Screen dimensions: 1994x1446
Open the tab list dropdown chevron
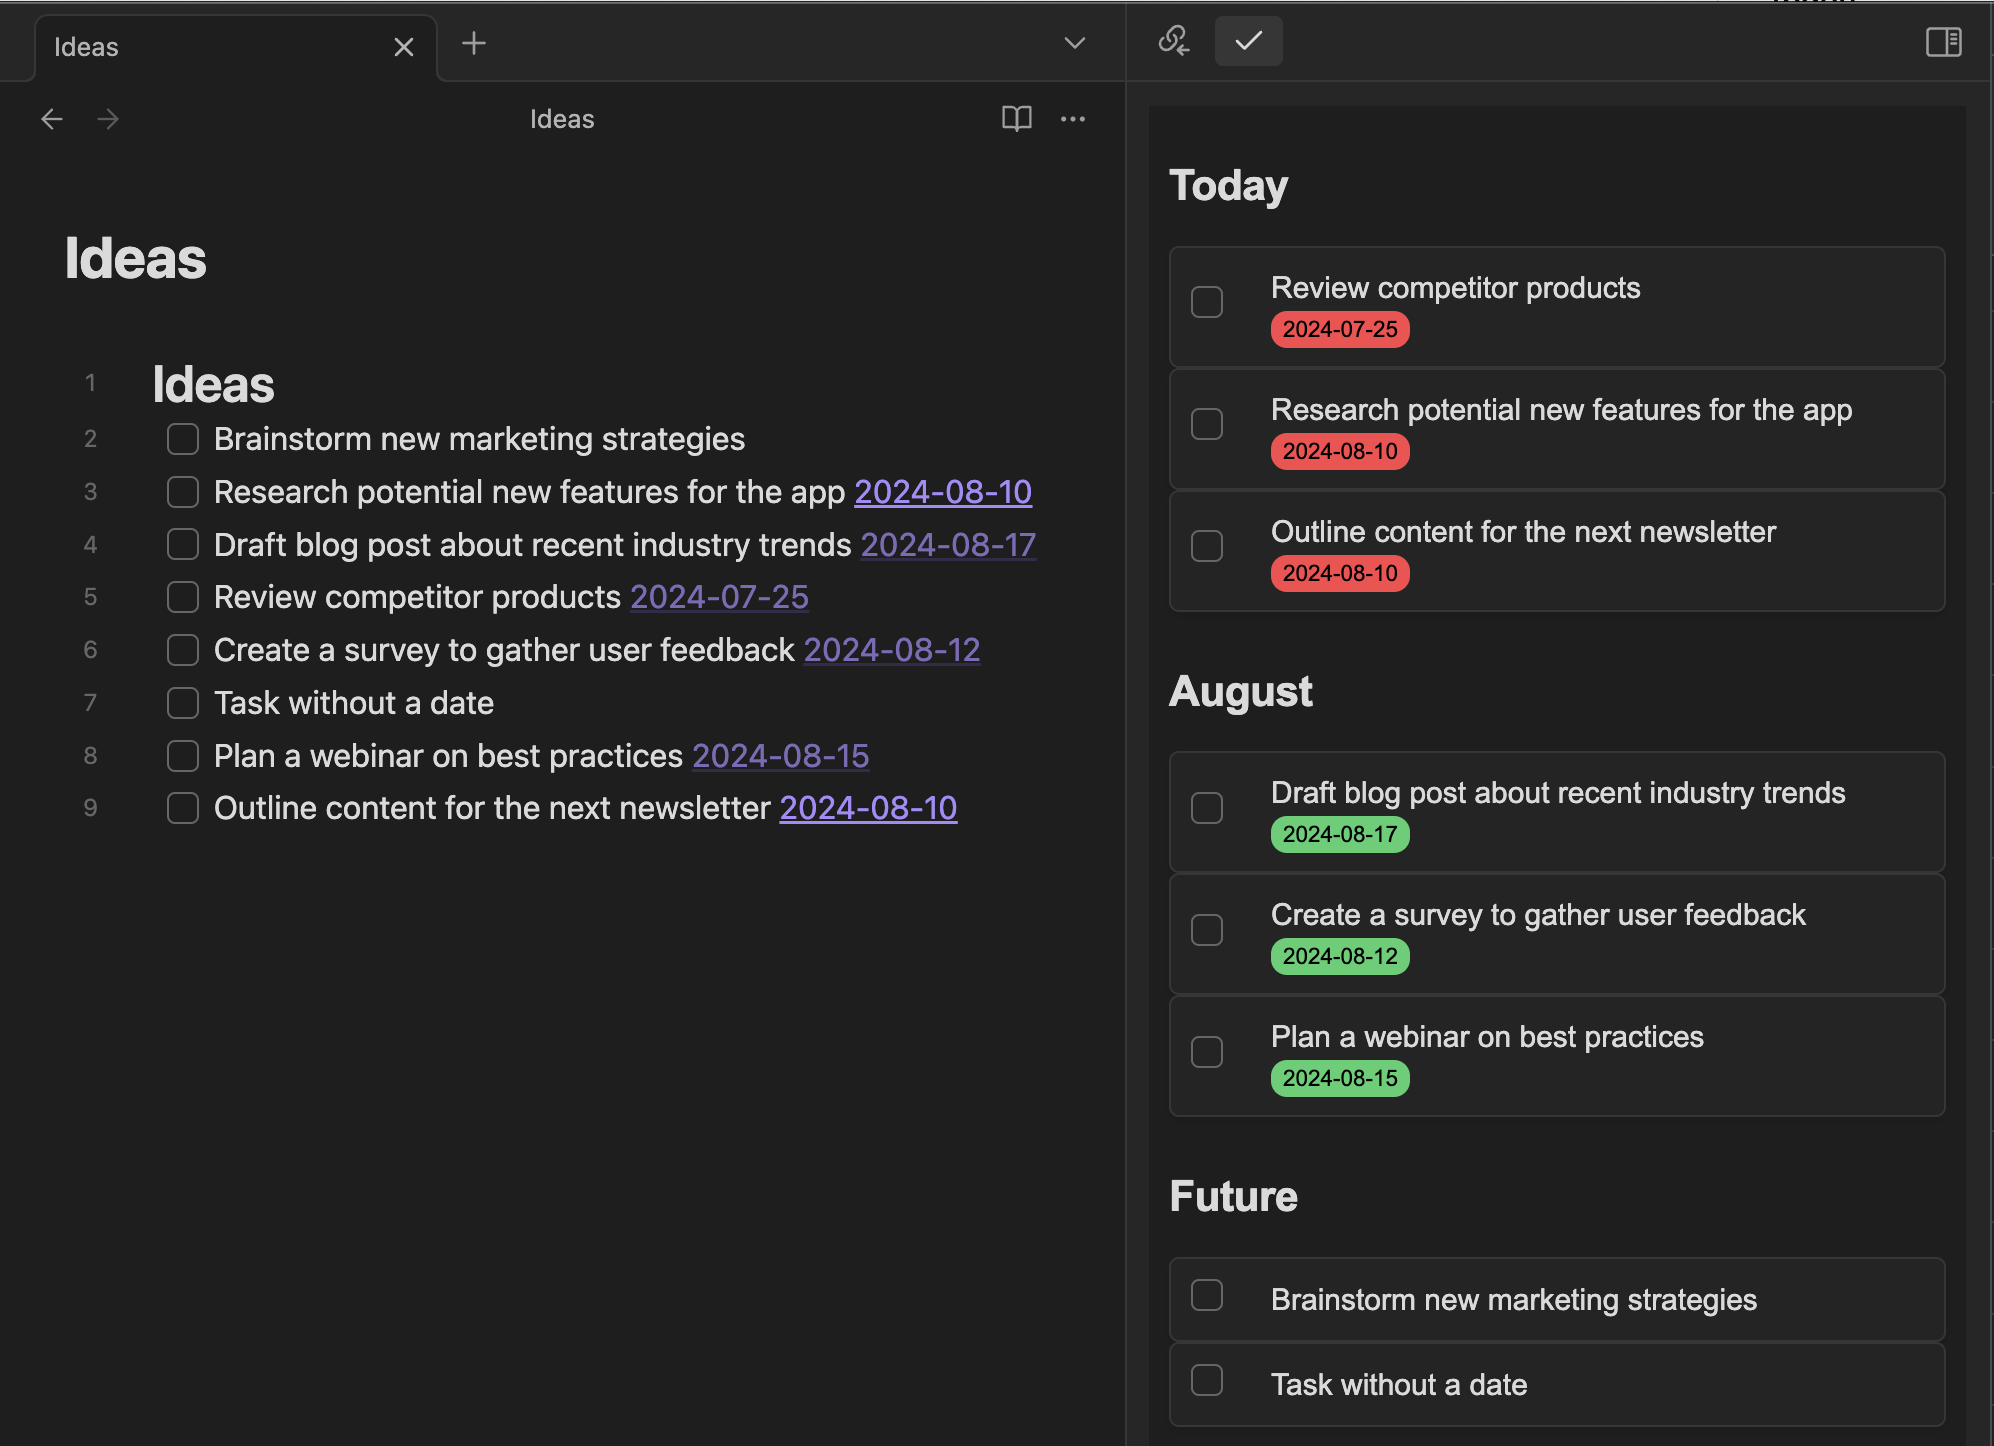[1074, 43]
